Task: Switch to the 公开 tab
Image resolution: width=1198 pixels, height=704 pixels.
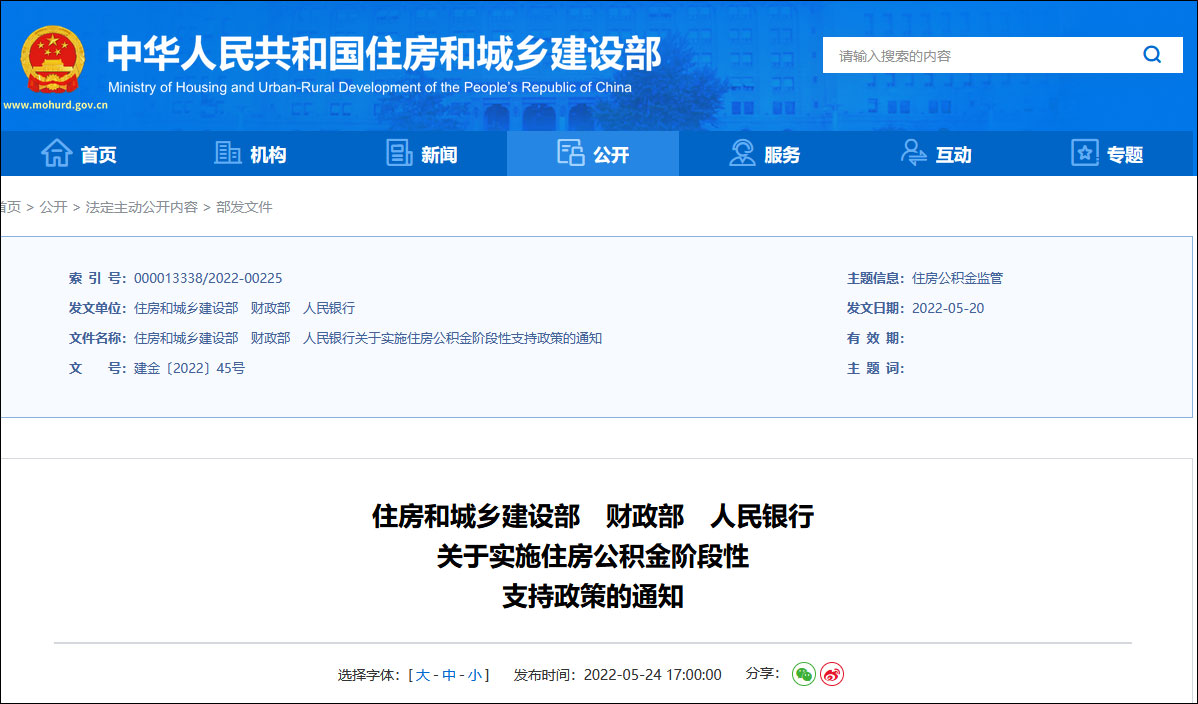Action: [x=593, y=152]
